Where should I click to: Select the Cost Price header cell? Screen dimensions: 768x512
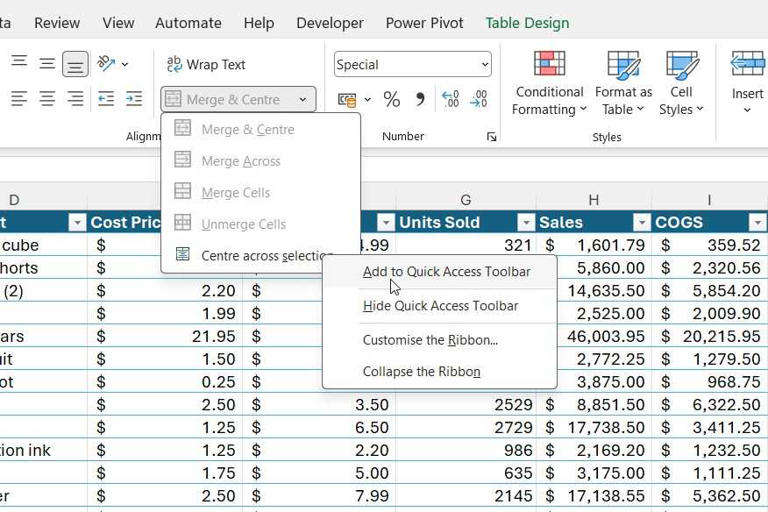[124, 222]
